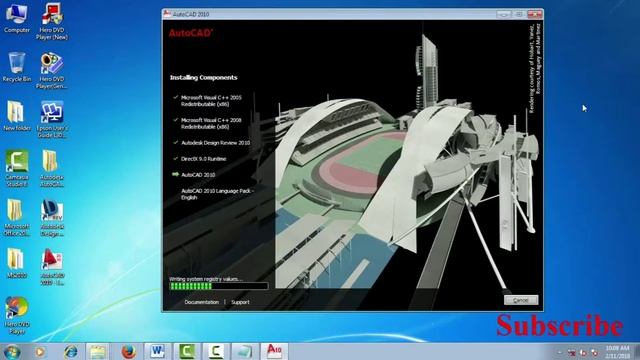Open Windows Media Player from taskbar
This screenshot has width=640, height=360.
pos(40,351)
